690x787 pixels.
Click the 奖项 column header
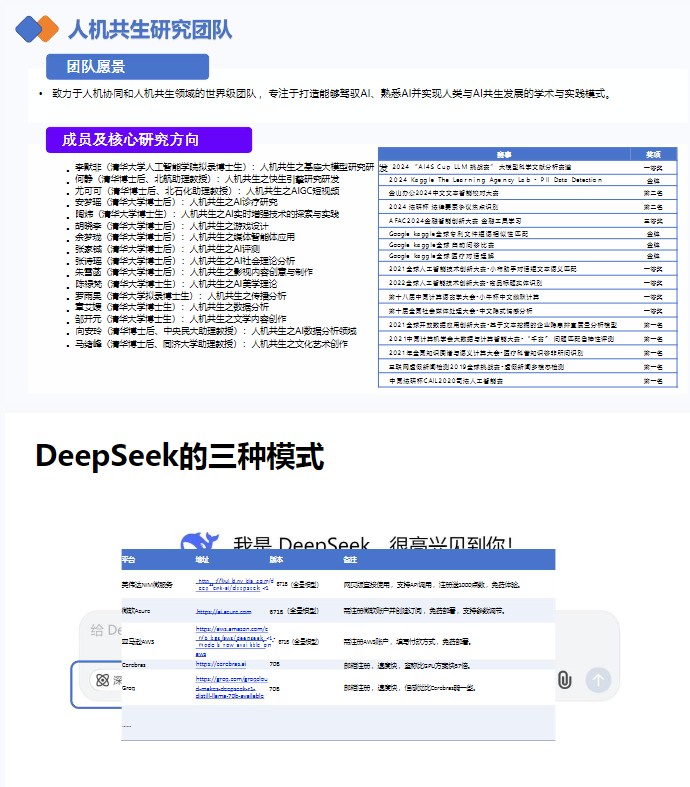(x=653, y=155)
